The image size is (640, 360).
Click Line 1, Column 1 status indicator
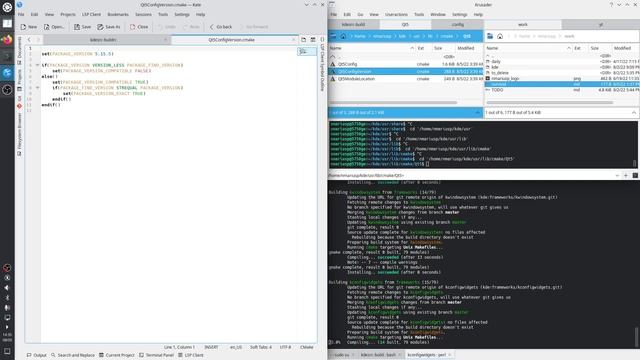coord(179,347)
